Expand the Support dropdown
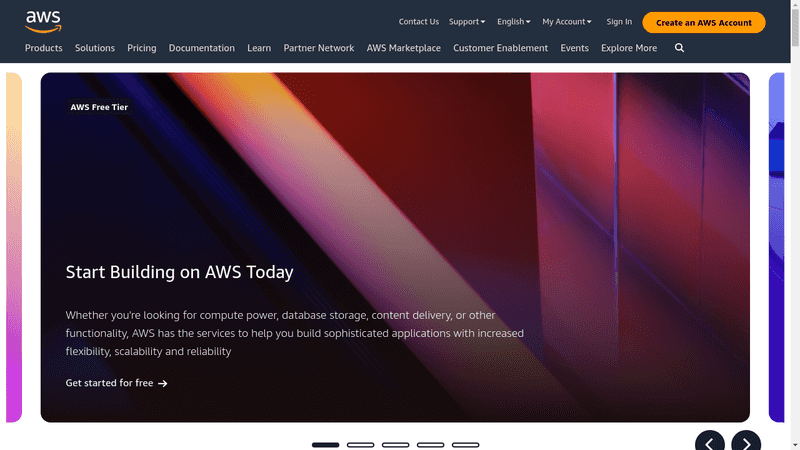The width and height of the screenshot is (800, 450). point(467,22)
